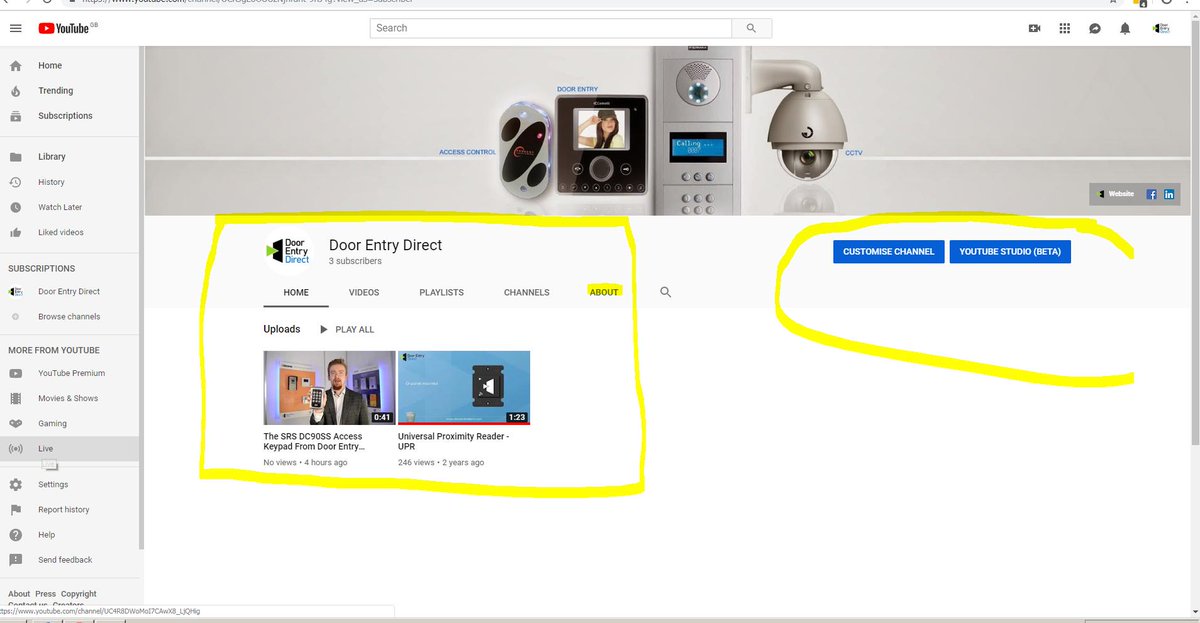The width and height of the screenshot is (1200, 623).
Task: Click the 3 subscribers text
Action: pos(355,262)
